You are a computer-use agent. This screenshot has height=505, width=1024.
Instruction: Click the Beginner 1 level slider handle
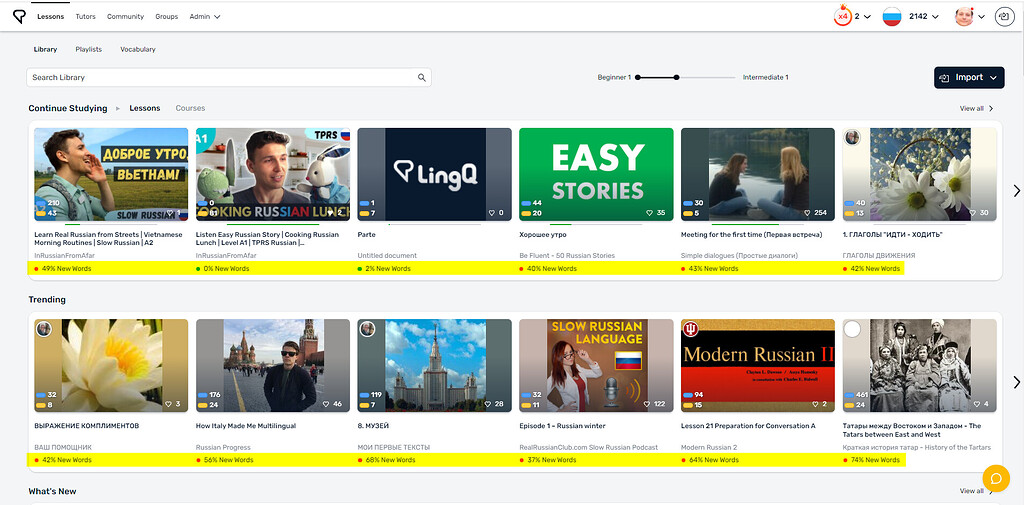coord(637,77)
